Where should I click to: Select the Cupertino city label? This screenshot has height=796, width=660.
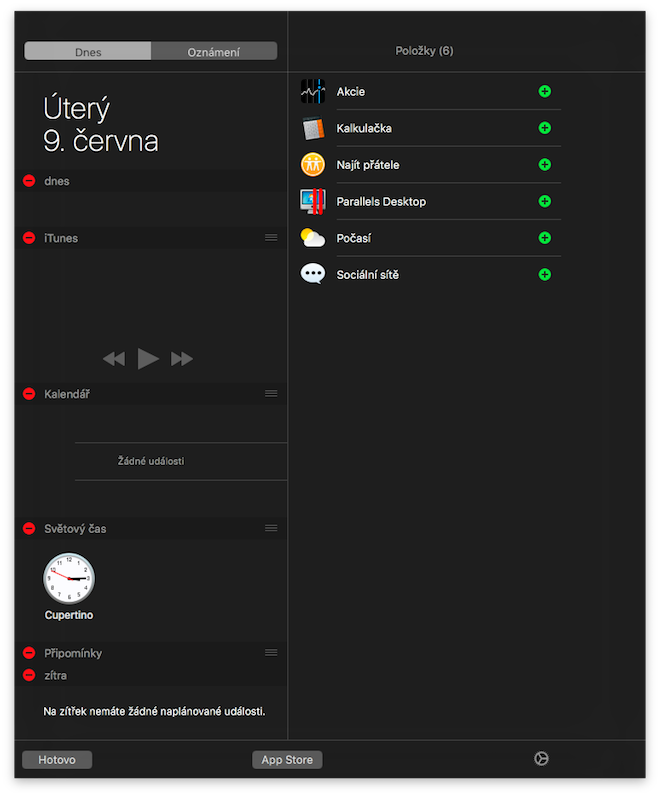click(x=69, y=615)
